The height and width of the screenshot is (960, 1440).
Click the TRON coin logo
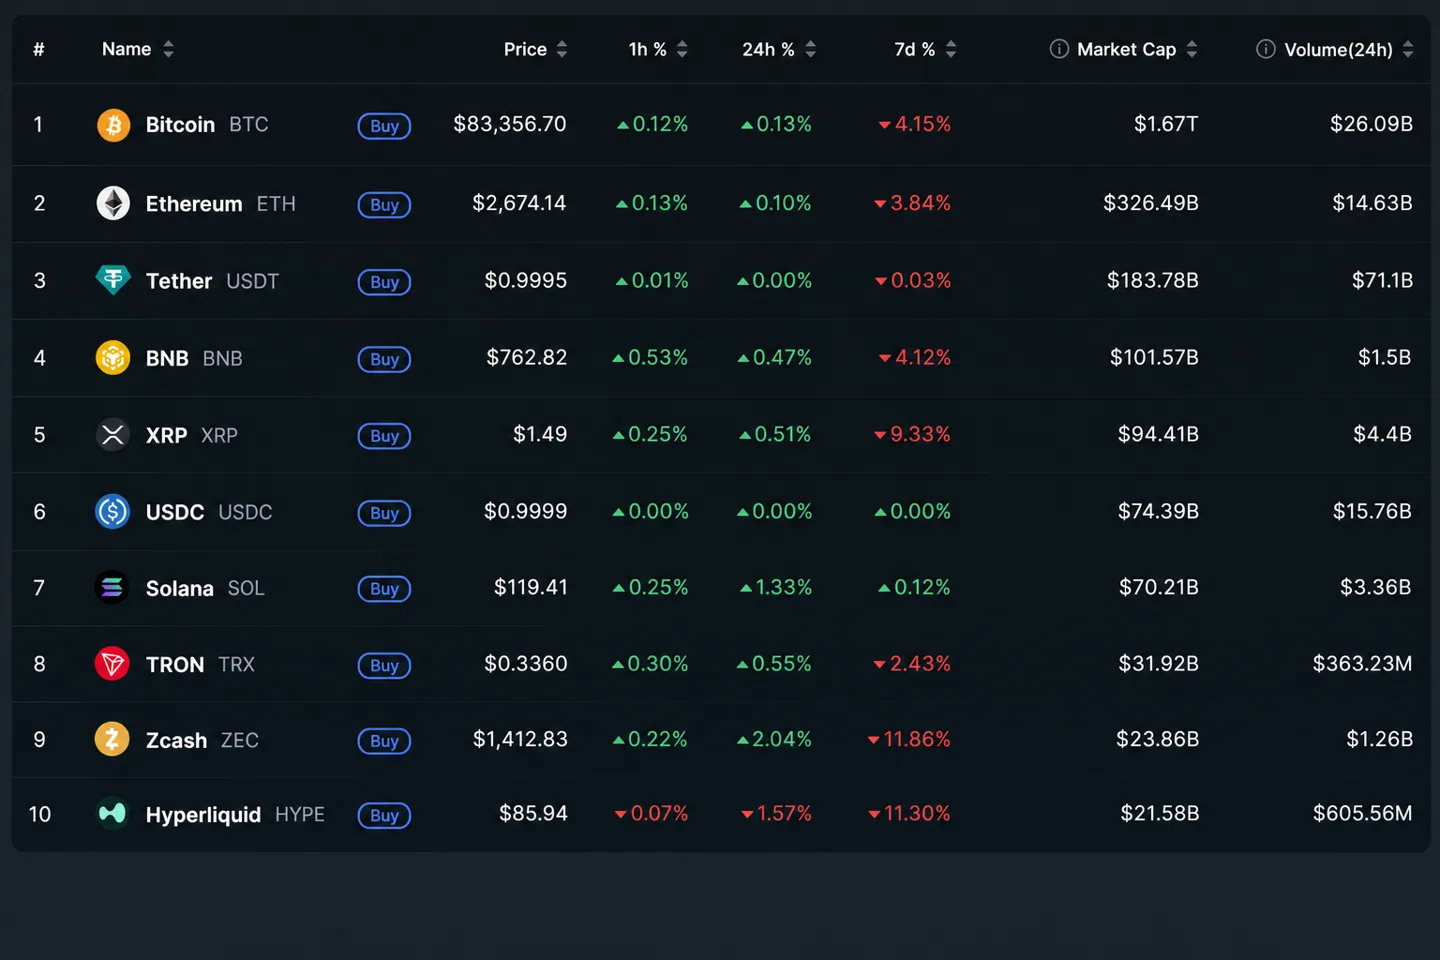click(x=112, y=664)
